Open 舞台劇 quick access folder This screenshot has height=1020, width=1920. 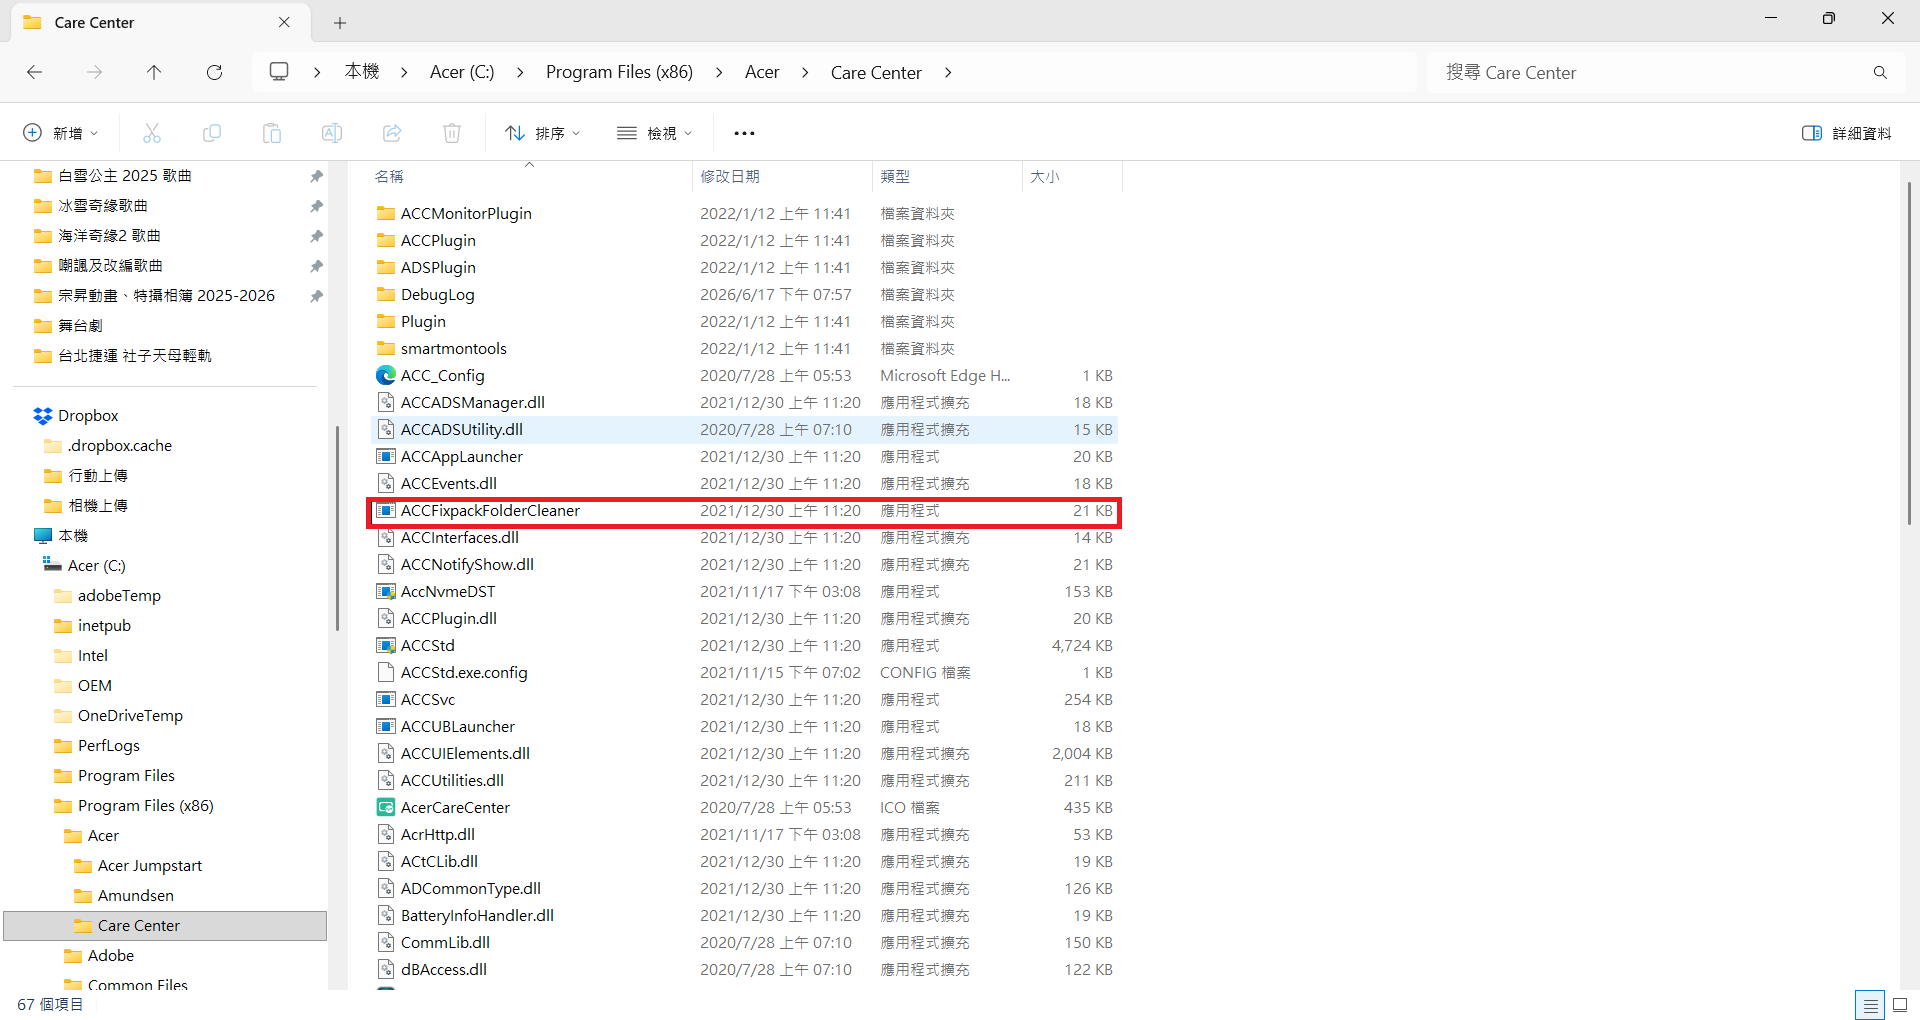tap(80, 326)
